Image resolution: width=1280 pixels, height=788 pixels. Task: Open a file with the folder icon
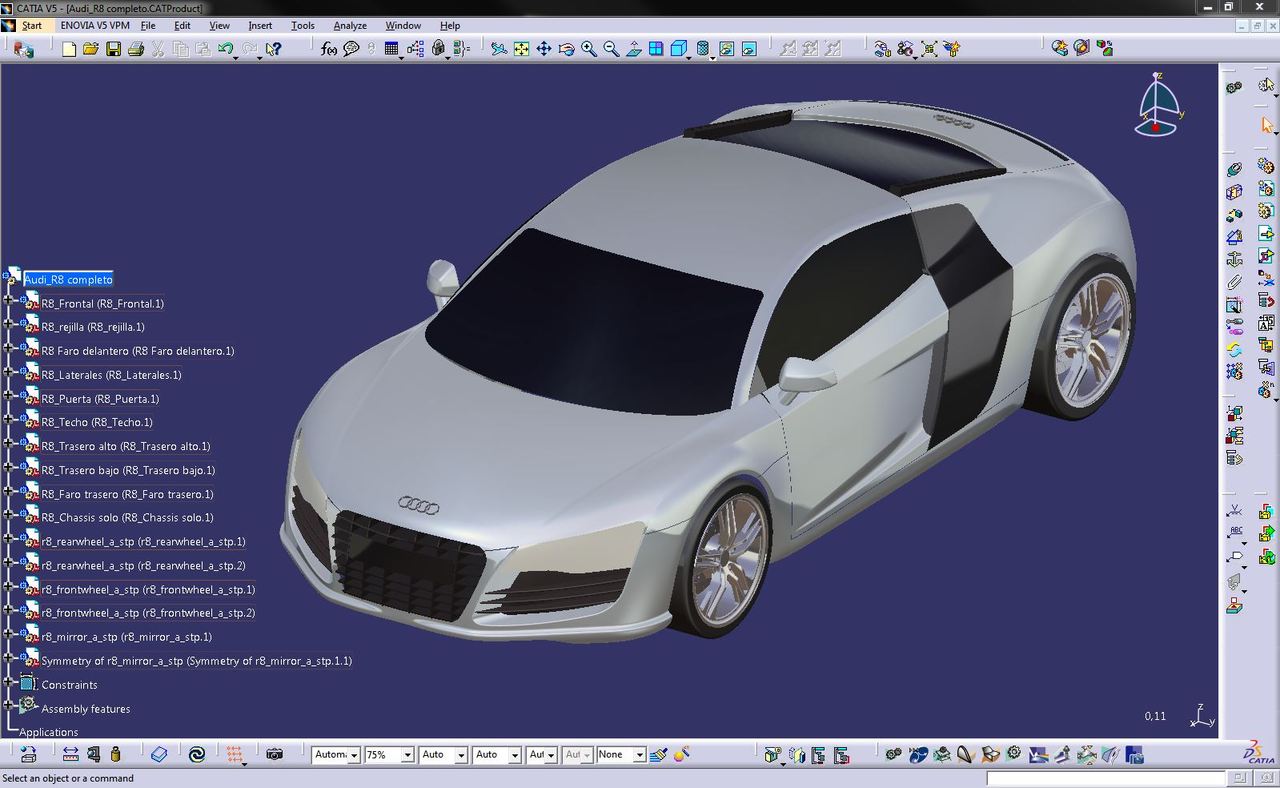tap(91, 49)
